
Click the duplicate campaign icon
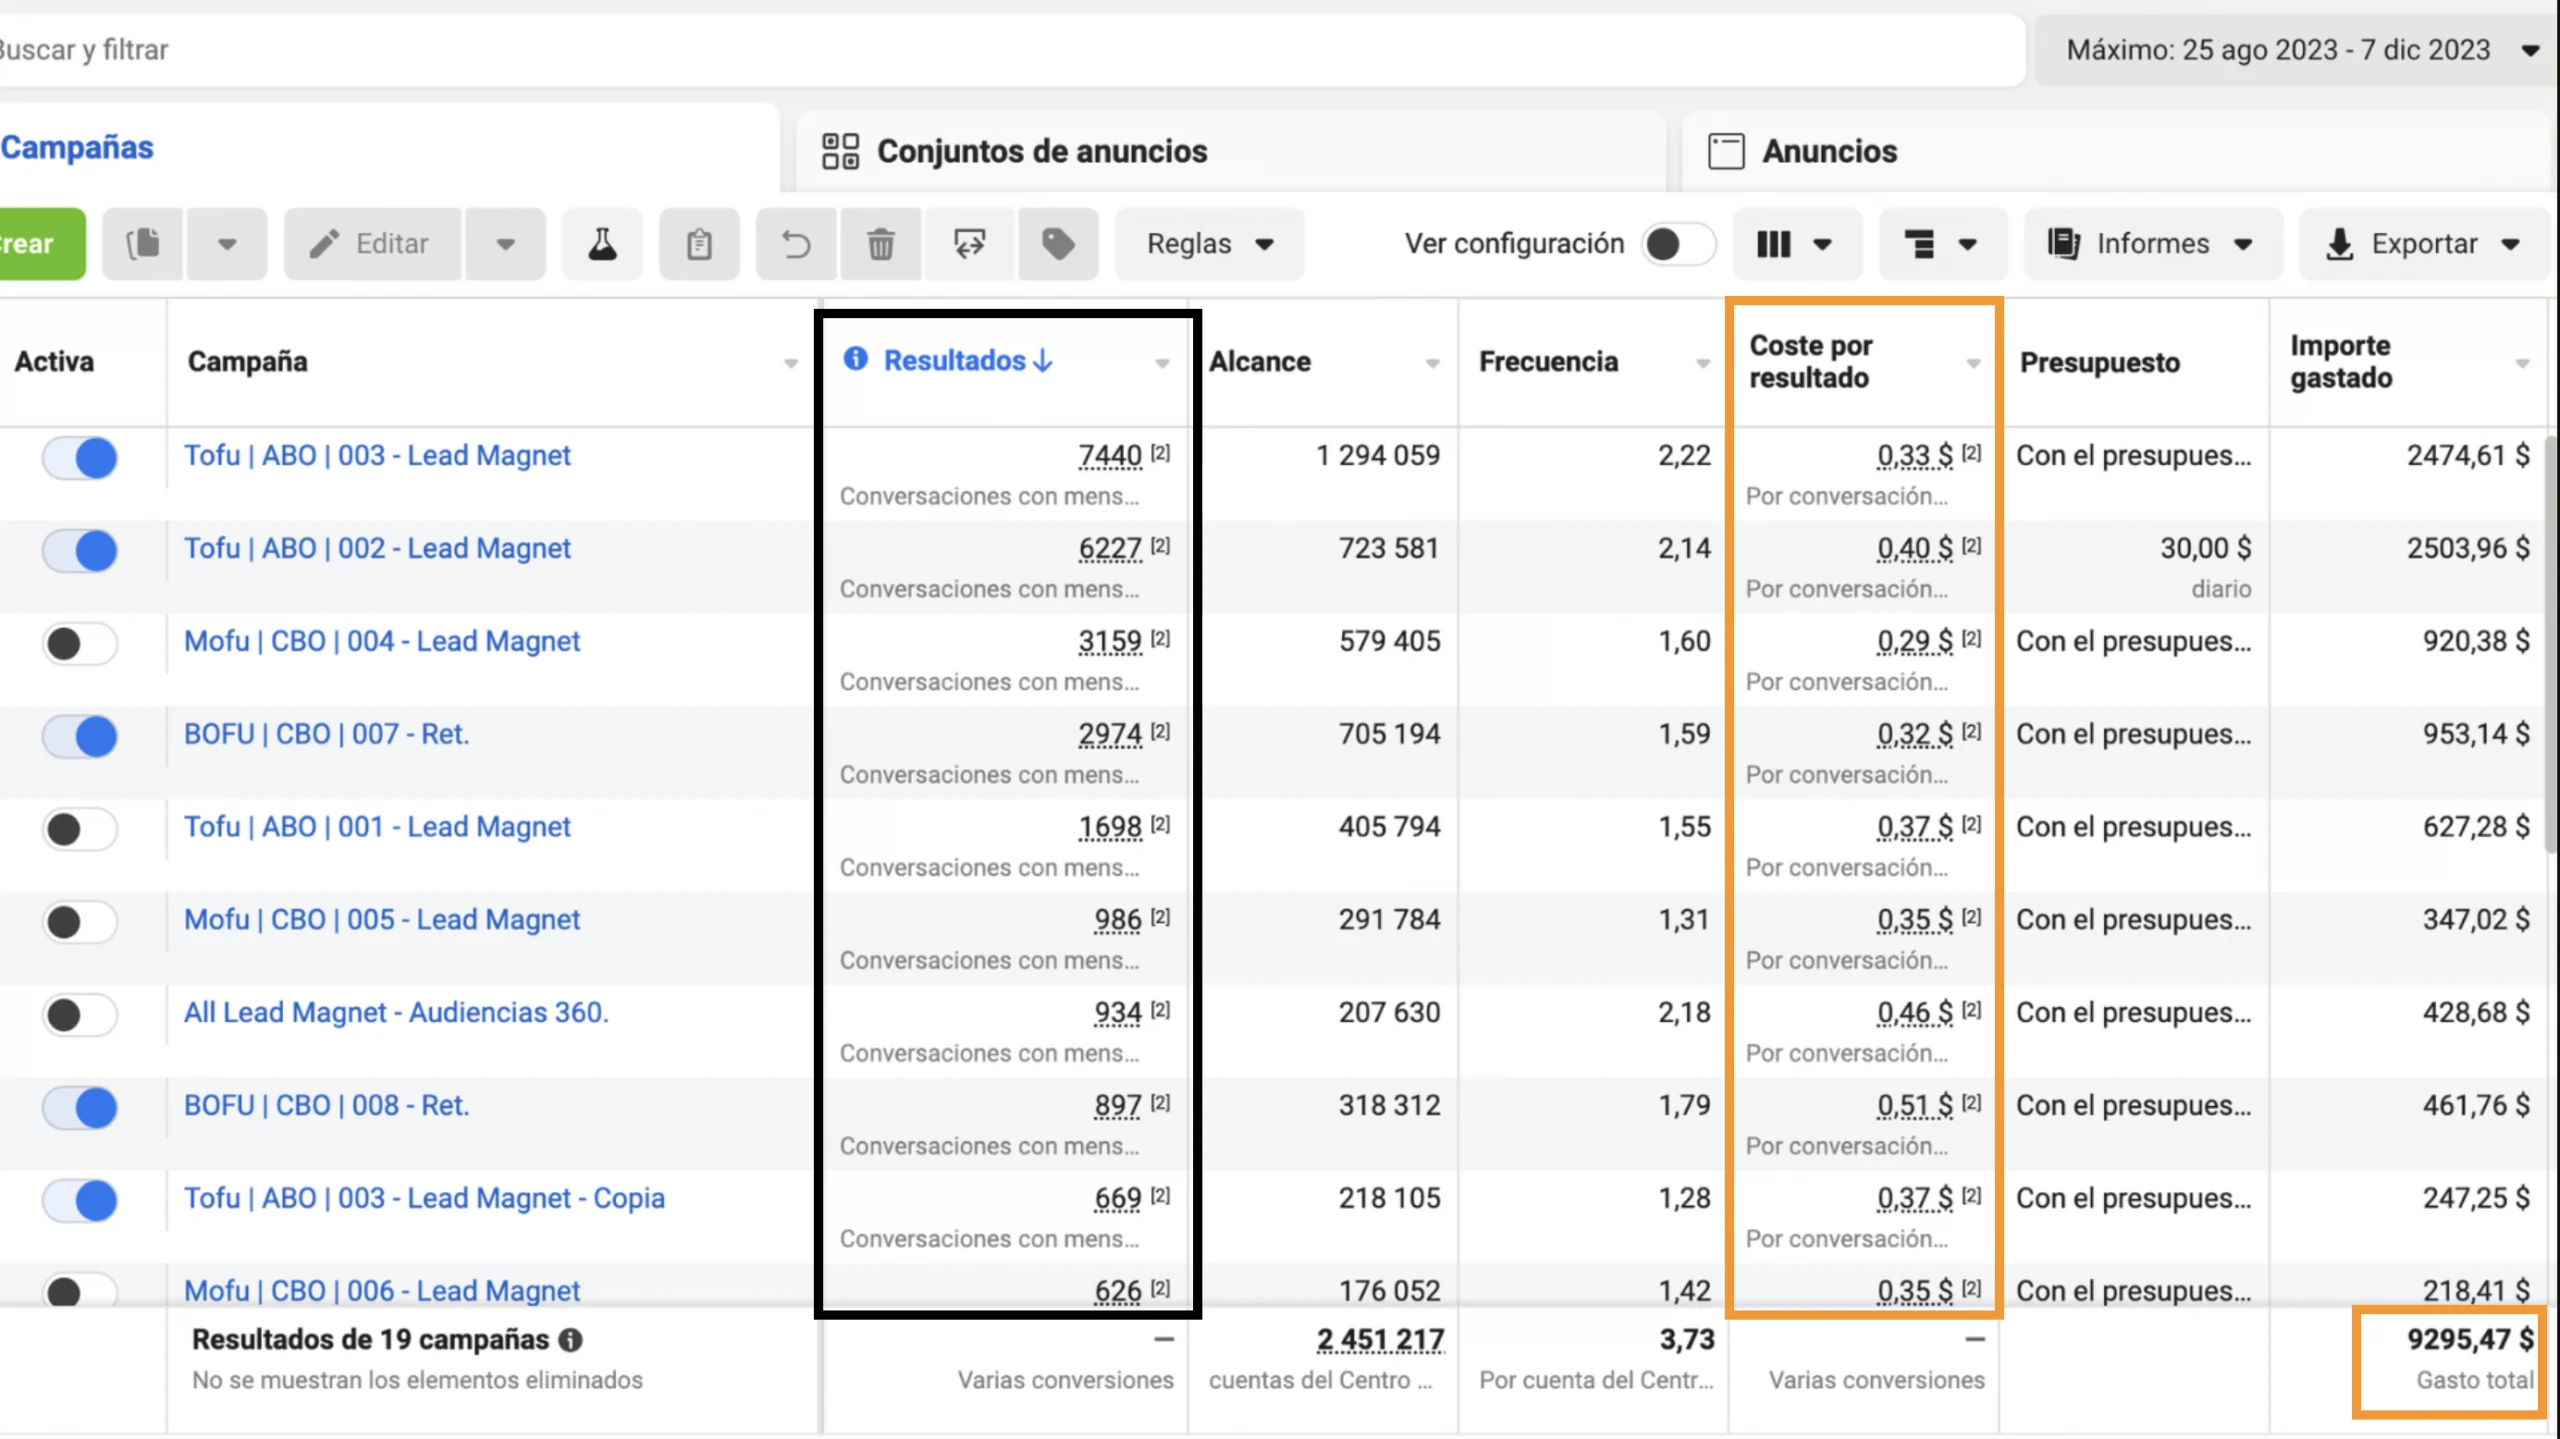(143, 244)
